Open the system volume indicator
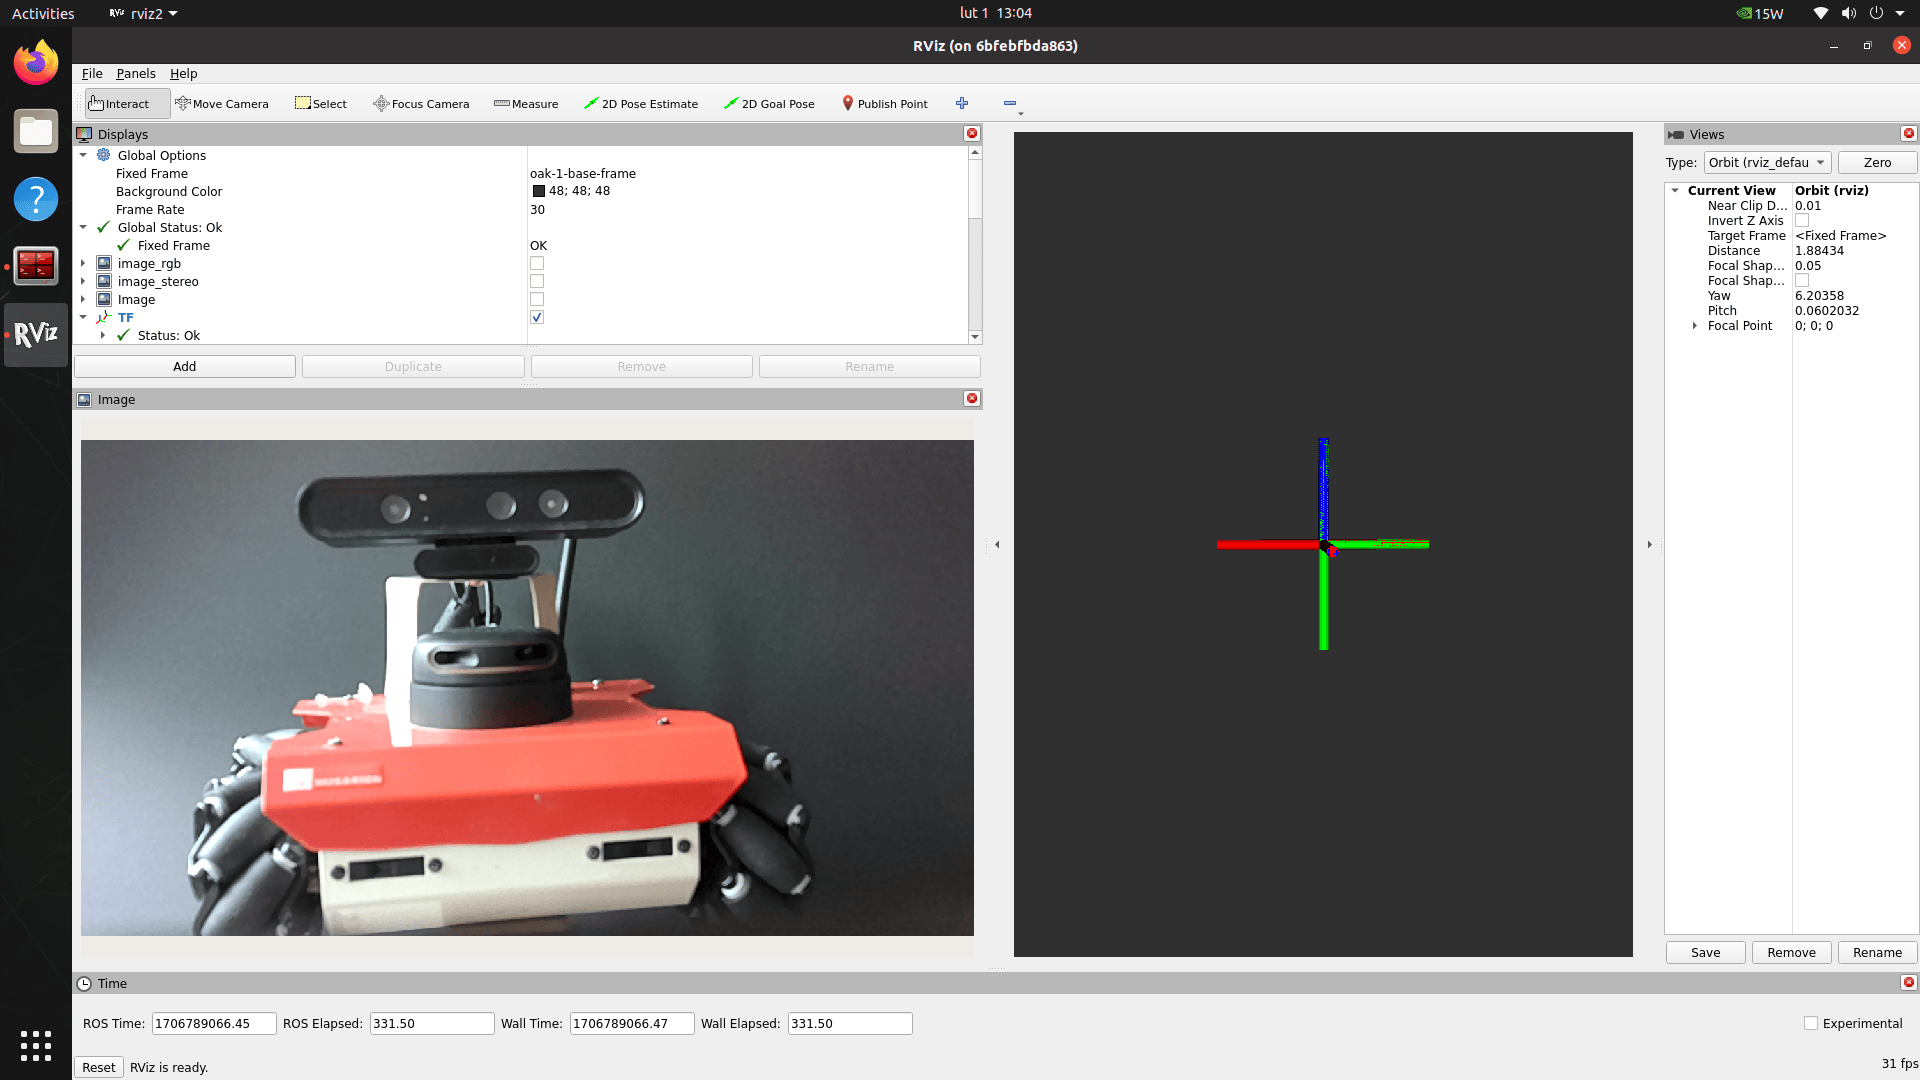 [x=1848, y=13]
